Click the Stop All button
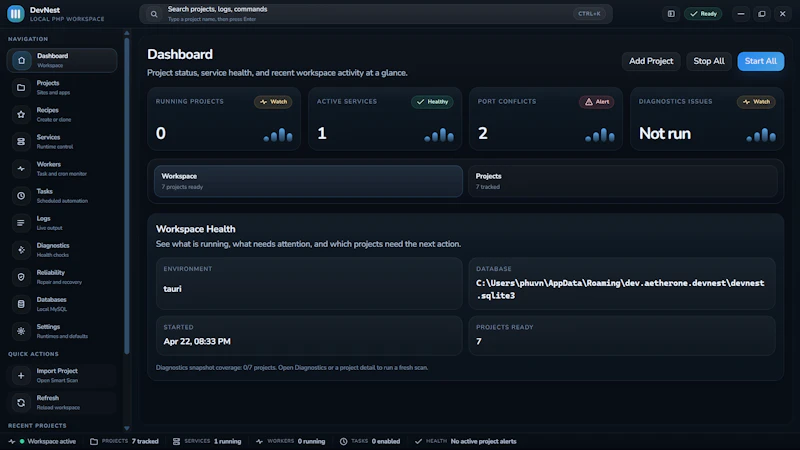The width and height of the screenshot is (800, 450). click(x=709, y=61)
